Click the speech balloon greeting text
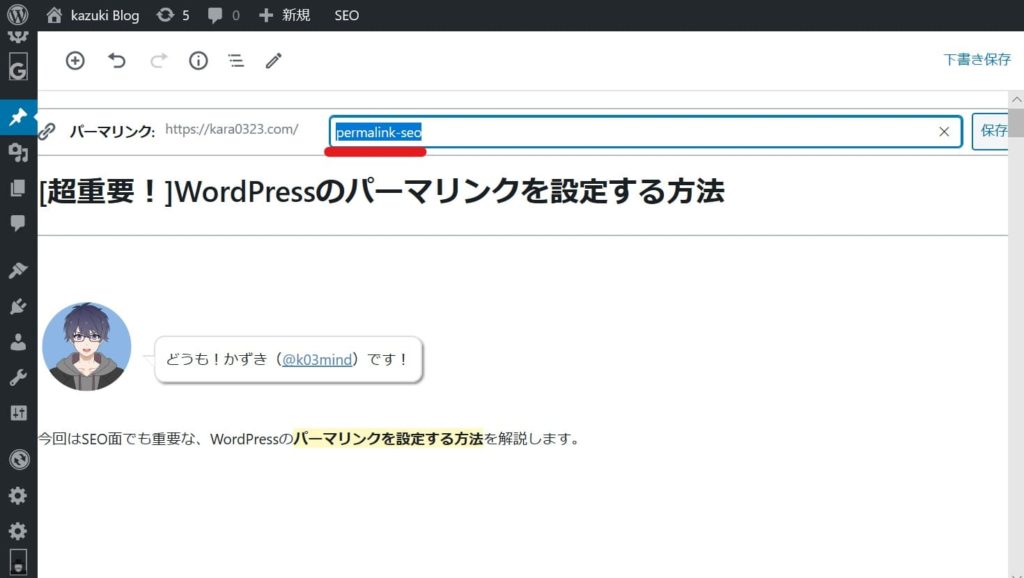 click(x=288, y=359)
